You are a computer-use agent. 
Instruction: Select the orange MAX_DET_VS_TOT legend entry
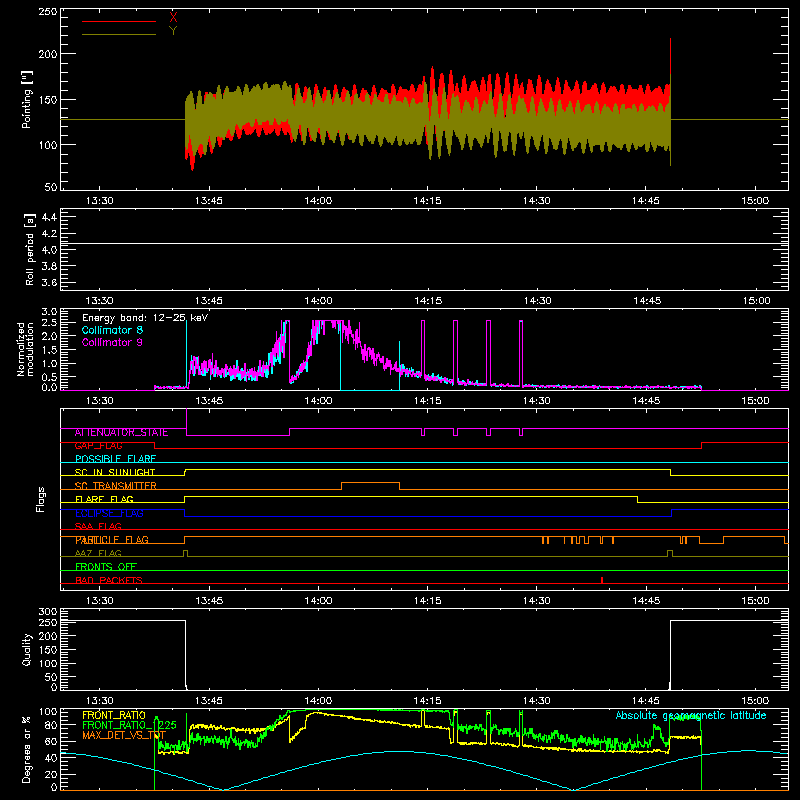(x=124, y=735)
